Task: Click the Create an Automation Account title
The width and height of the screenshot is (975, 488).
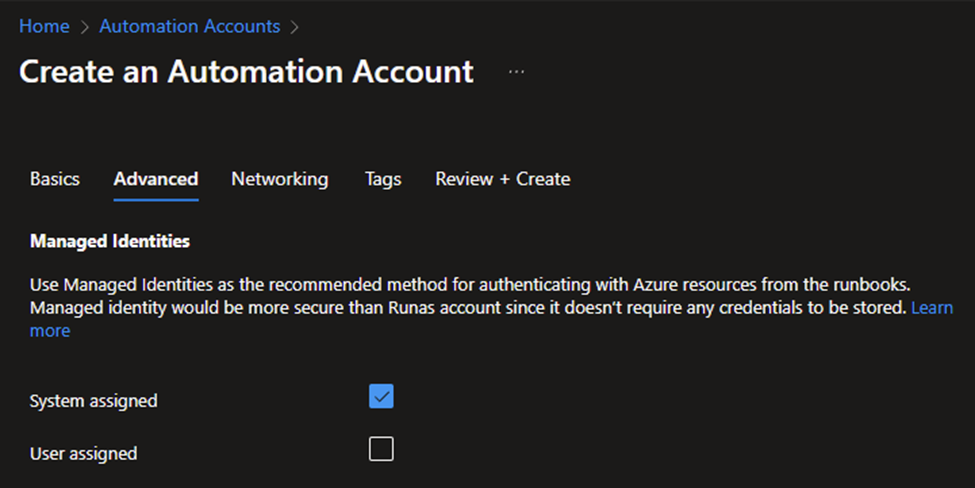Action: (x=246, y=71)
